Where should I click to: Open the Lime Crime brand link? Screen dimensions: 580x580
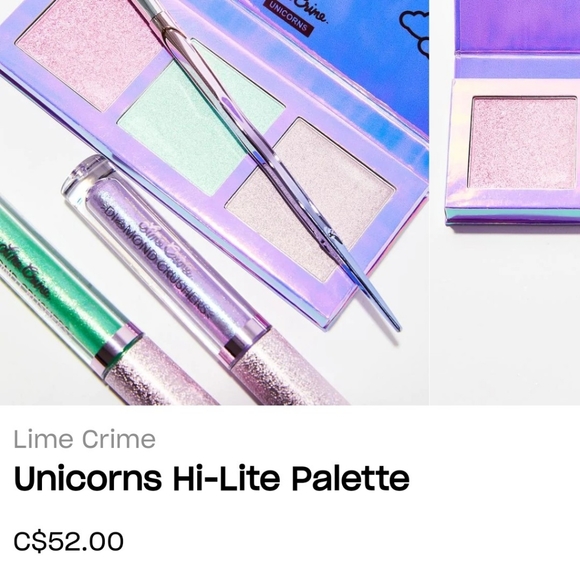pyautogui.click(x=84, y=439)
